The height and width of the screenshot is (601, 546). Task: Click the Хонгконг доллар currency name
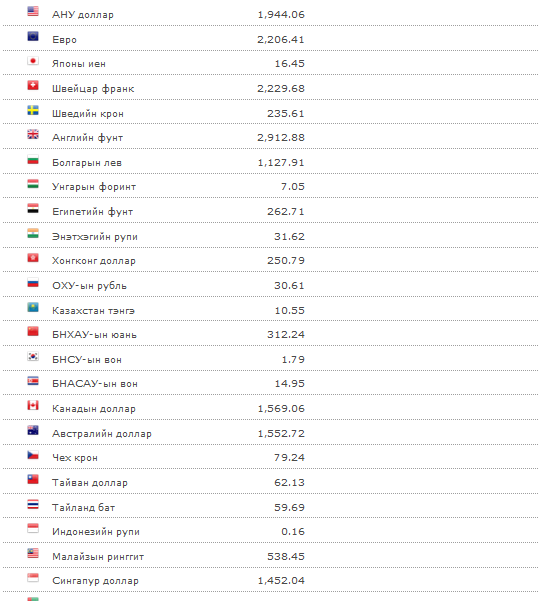pyautogui.click(x=94, y=261)
